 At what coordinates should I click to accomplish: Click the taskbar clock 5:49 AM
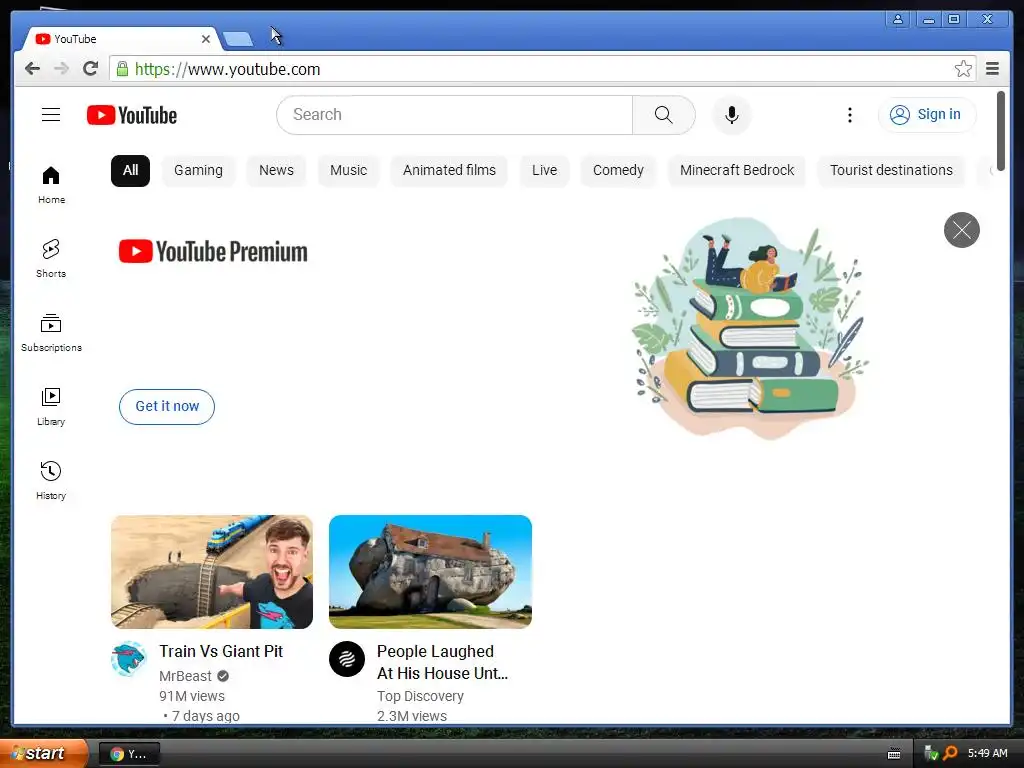click(x=987, y=754)
